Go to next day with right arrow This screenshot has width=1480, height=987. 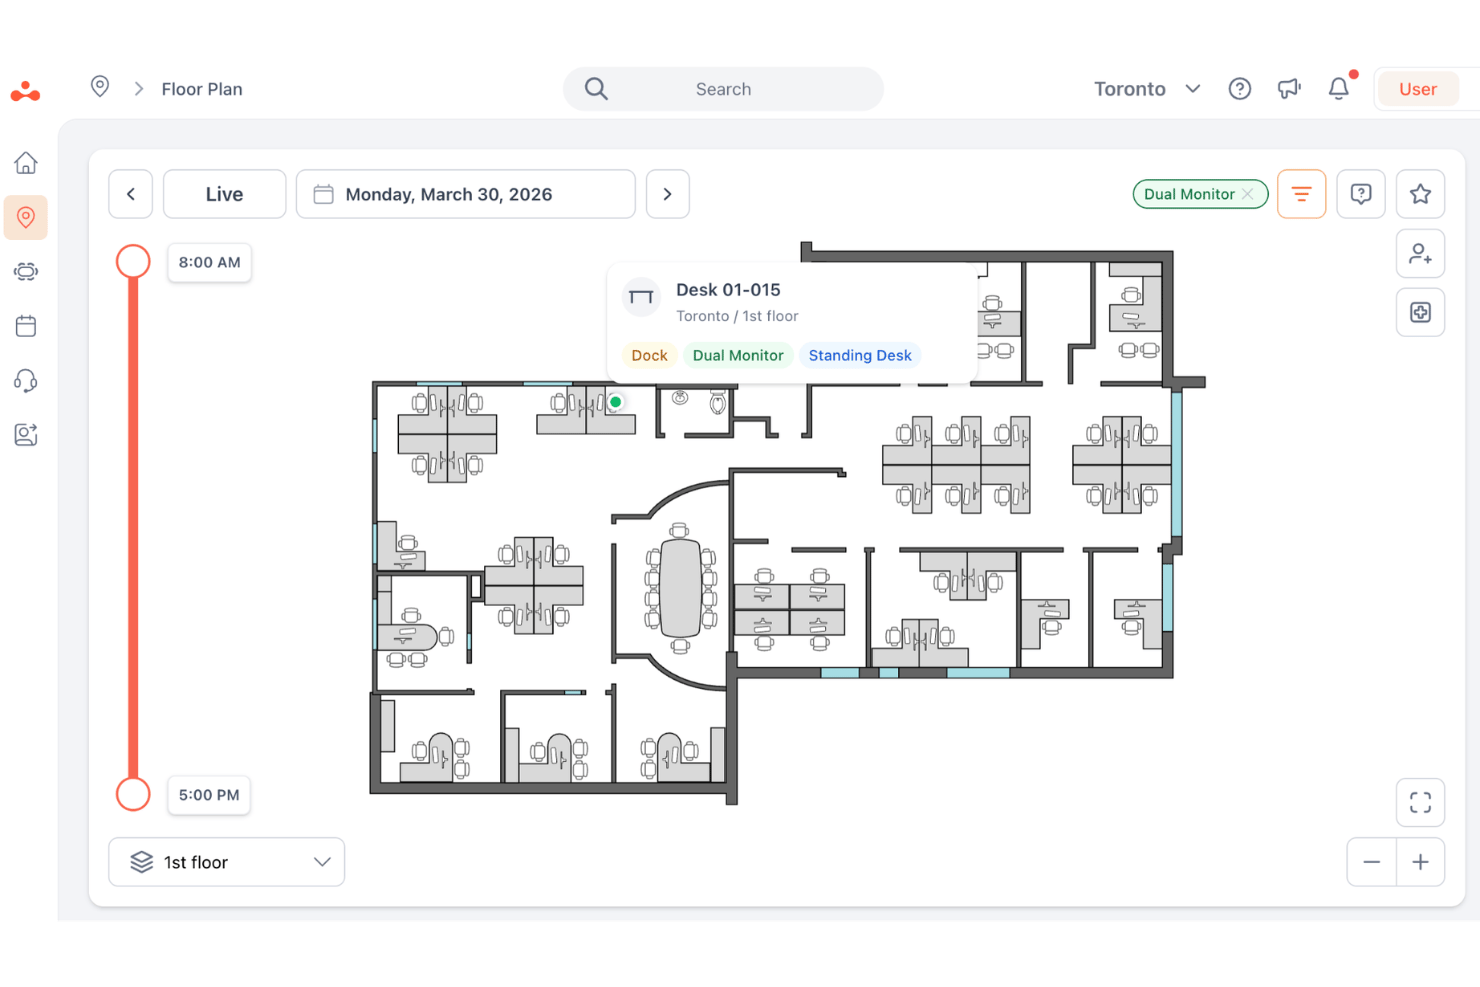point(668,194)
